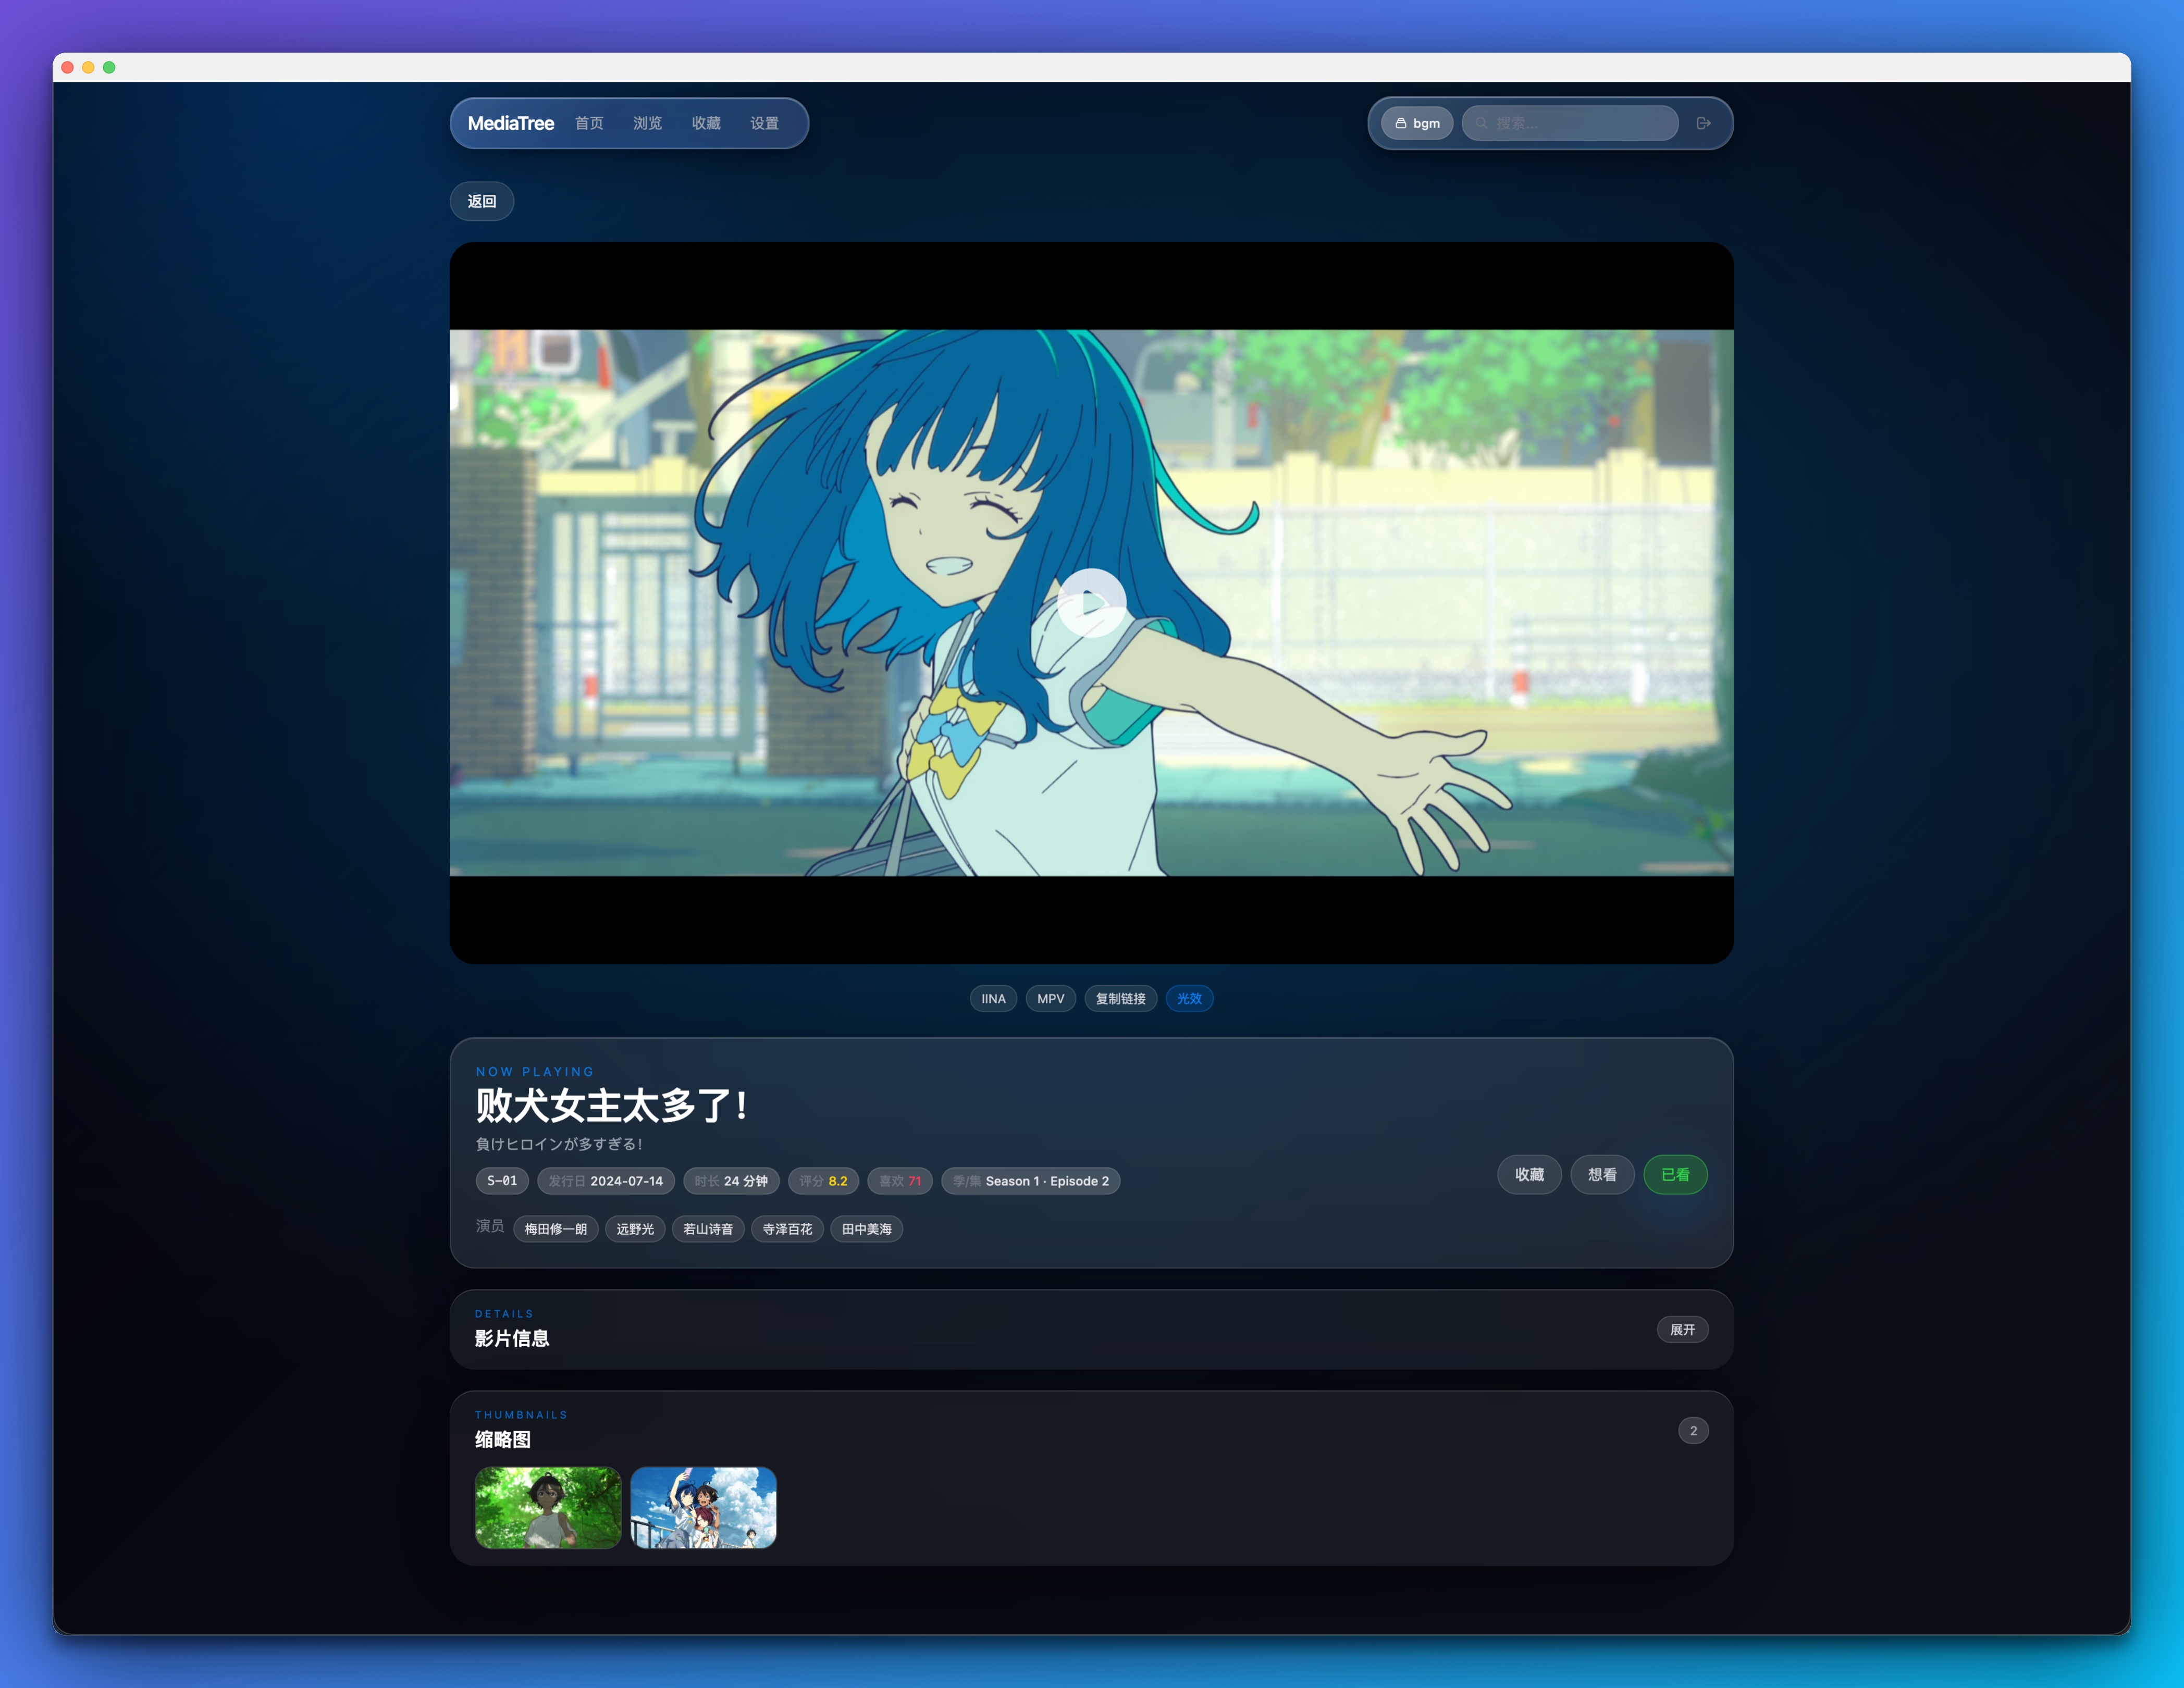The width and height of the screenshot is (2184, 1688).
Task: Close the window with the red button
Action: [x=68, y=67]
